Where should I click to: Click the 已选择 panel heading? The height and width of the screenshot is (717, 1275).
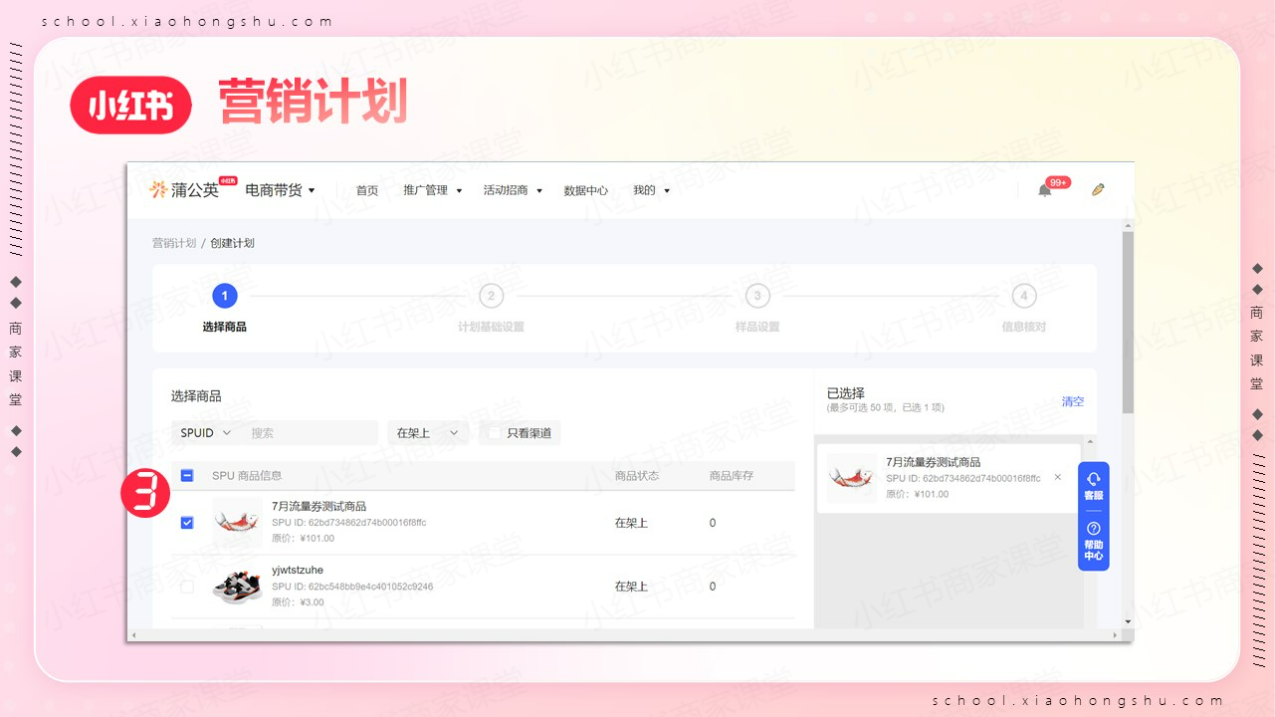click(846, 393)
